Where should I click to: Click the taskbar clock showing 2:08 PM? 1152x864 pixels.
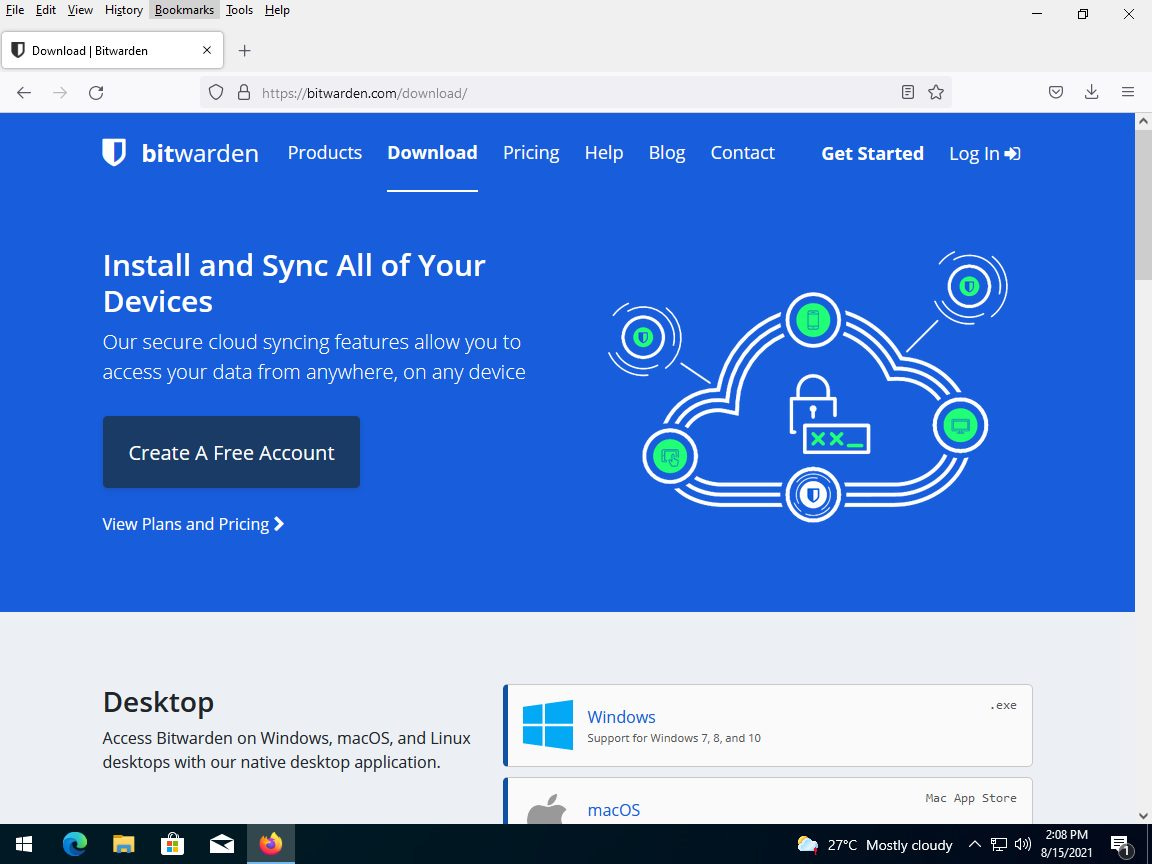point(1066,844)
